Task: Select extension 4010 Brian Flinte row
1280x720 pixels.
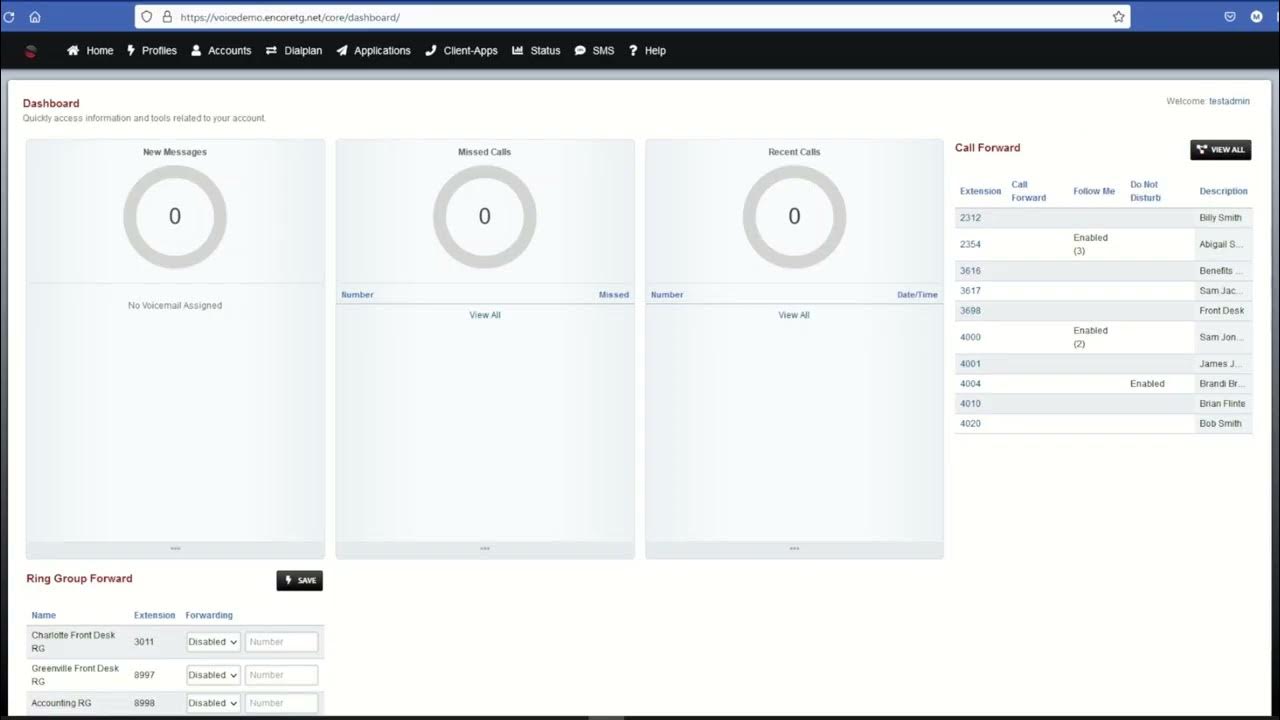Action: (1103, 404)
